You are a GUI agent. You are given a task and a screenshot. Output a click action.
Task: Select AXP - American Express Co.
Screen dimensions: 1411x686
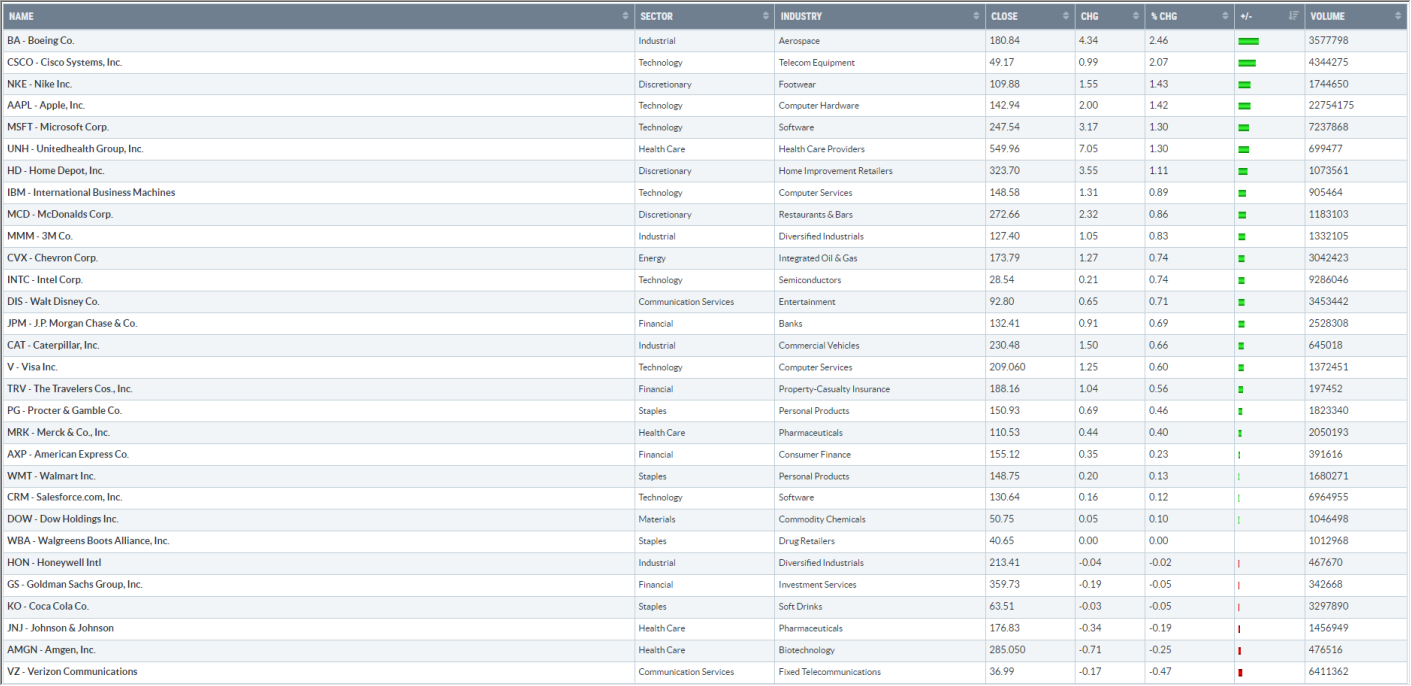(x=68, y=454)
